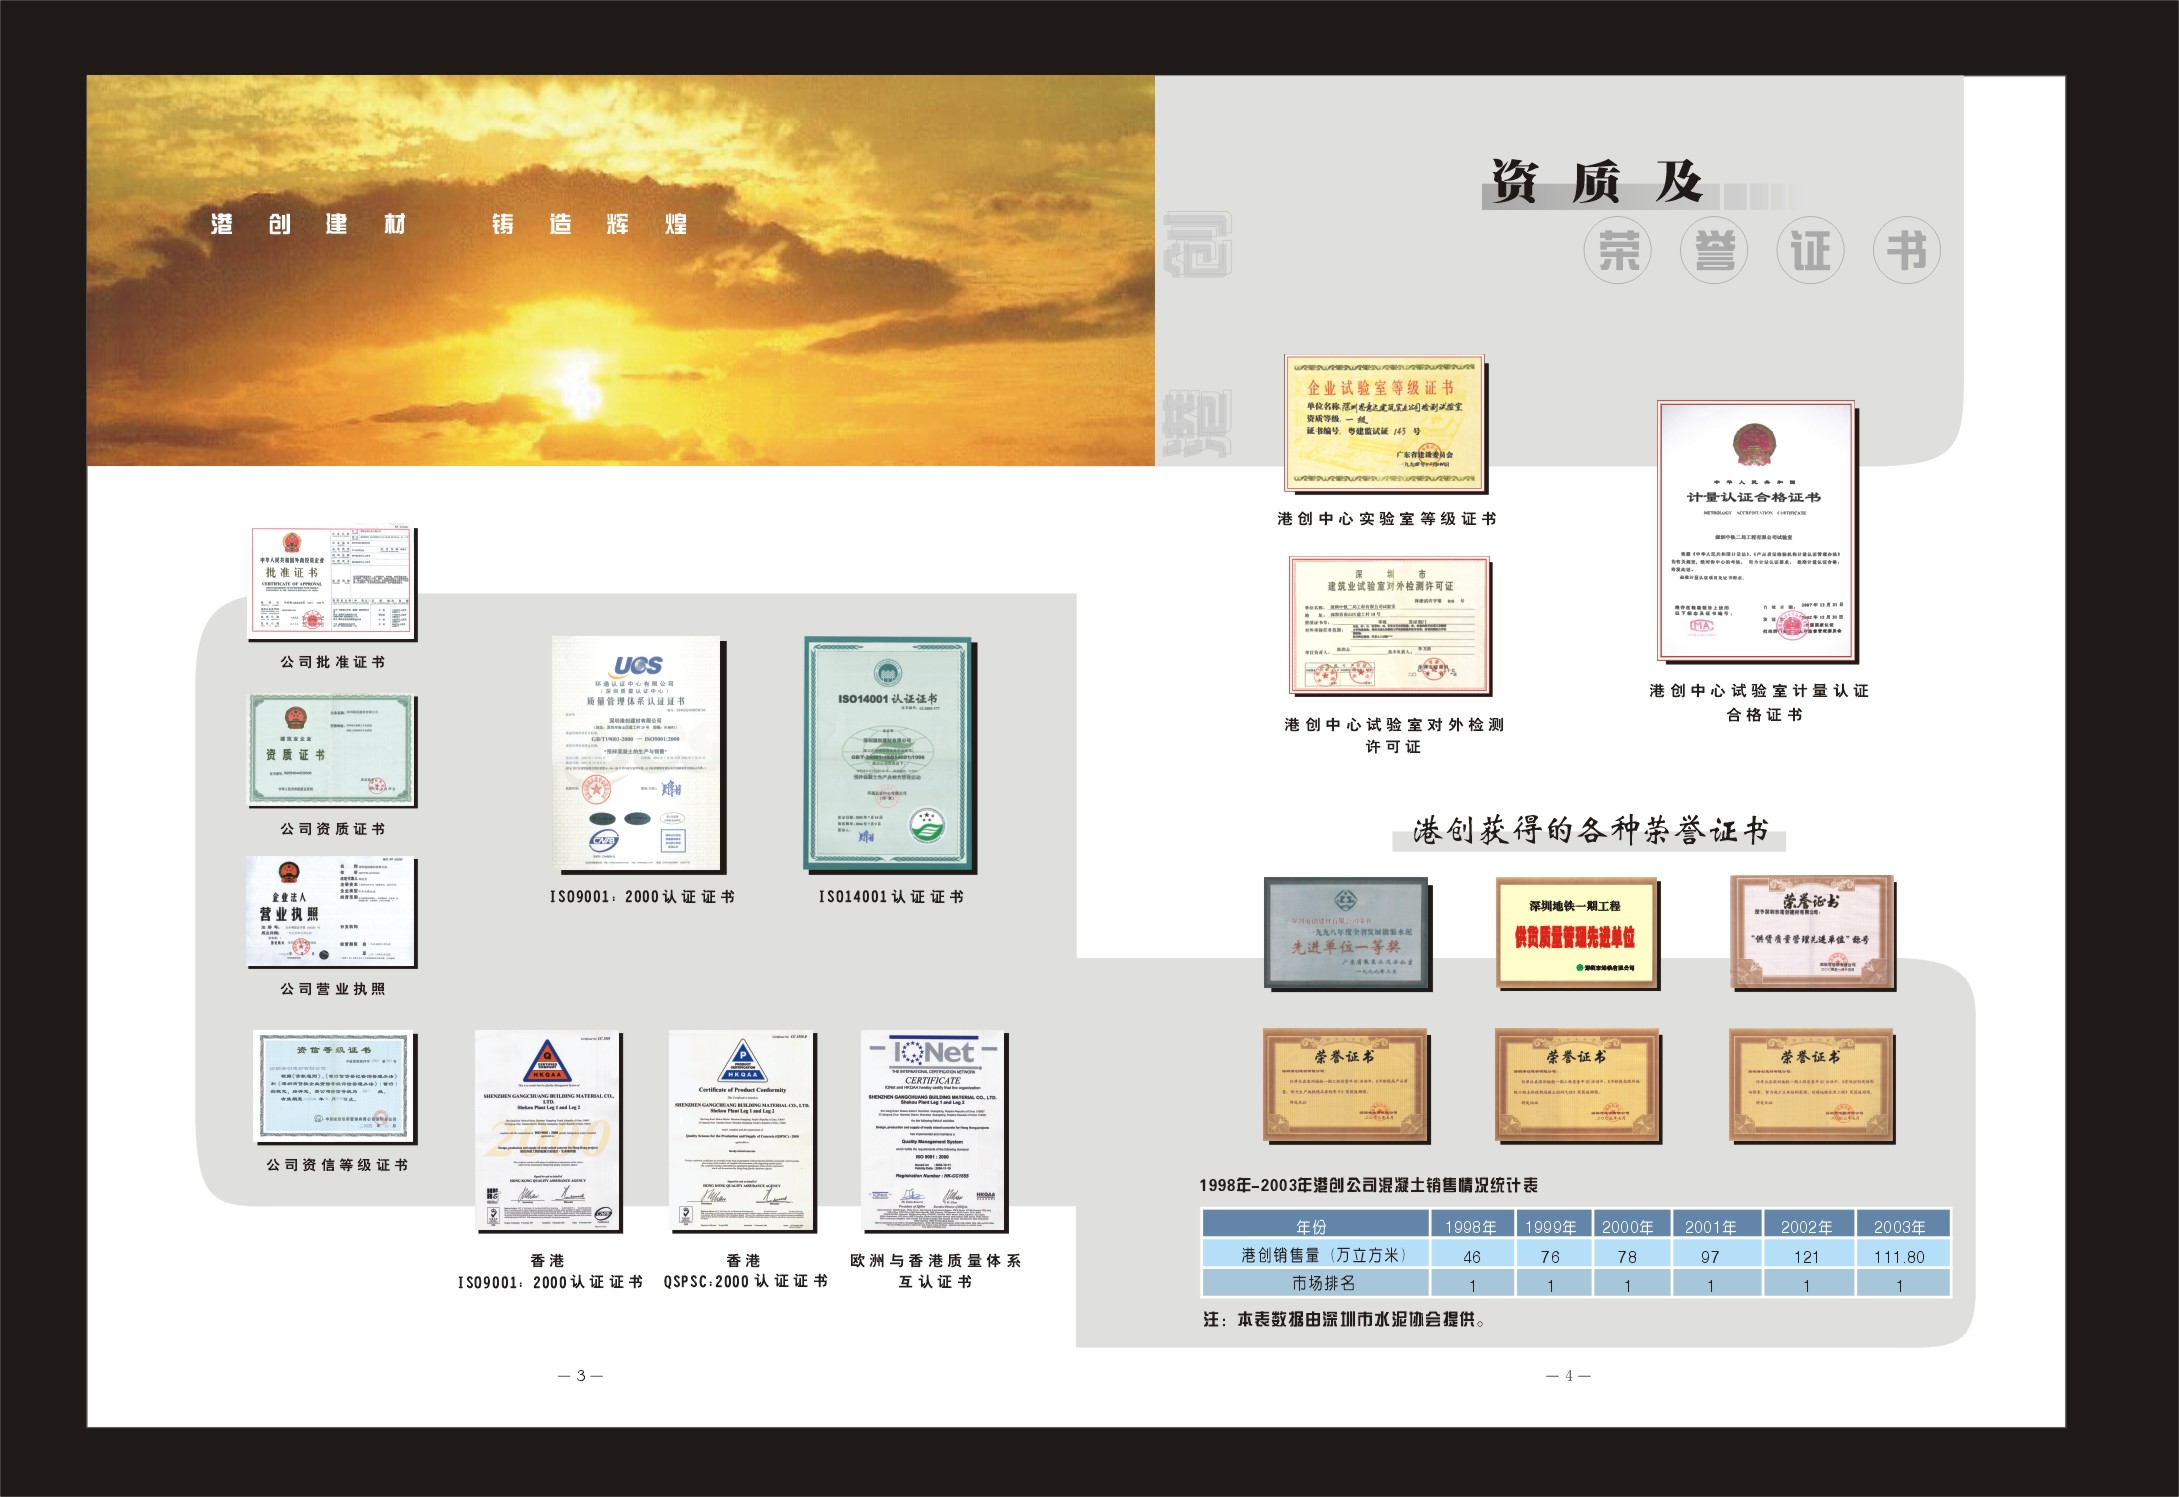Click caption 公司批准证书
2179x1497 pixels.
pyautogui.click(x=333, y=662)
